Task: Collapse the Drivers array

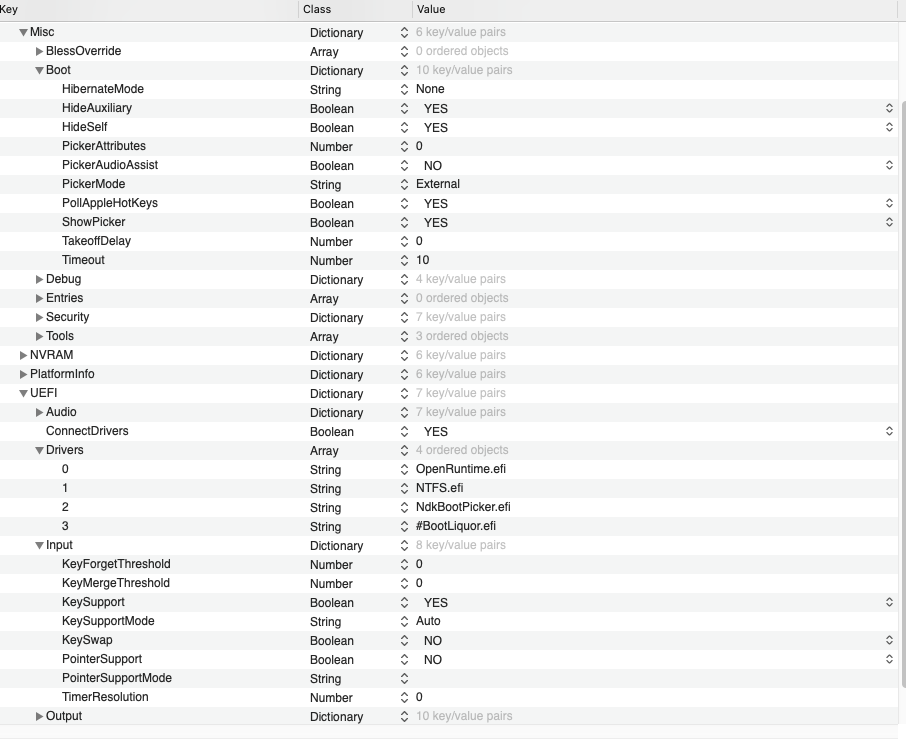Action: pyautogui.click(x=39, y=450)
